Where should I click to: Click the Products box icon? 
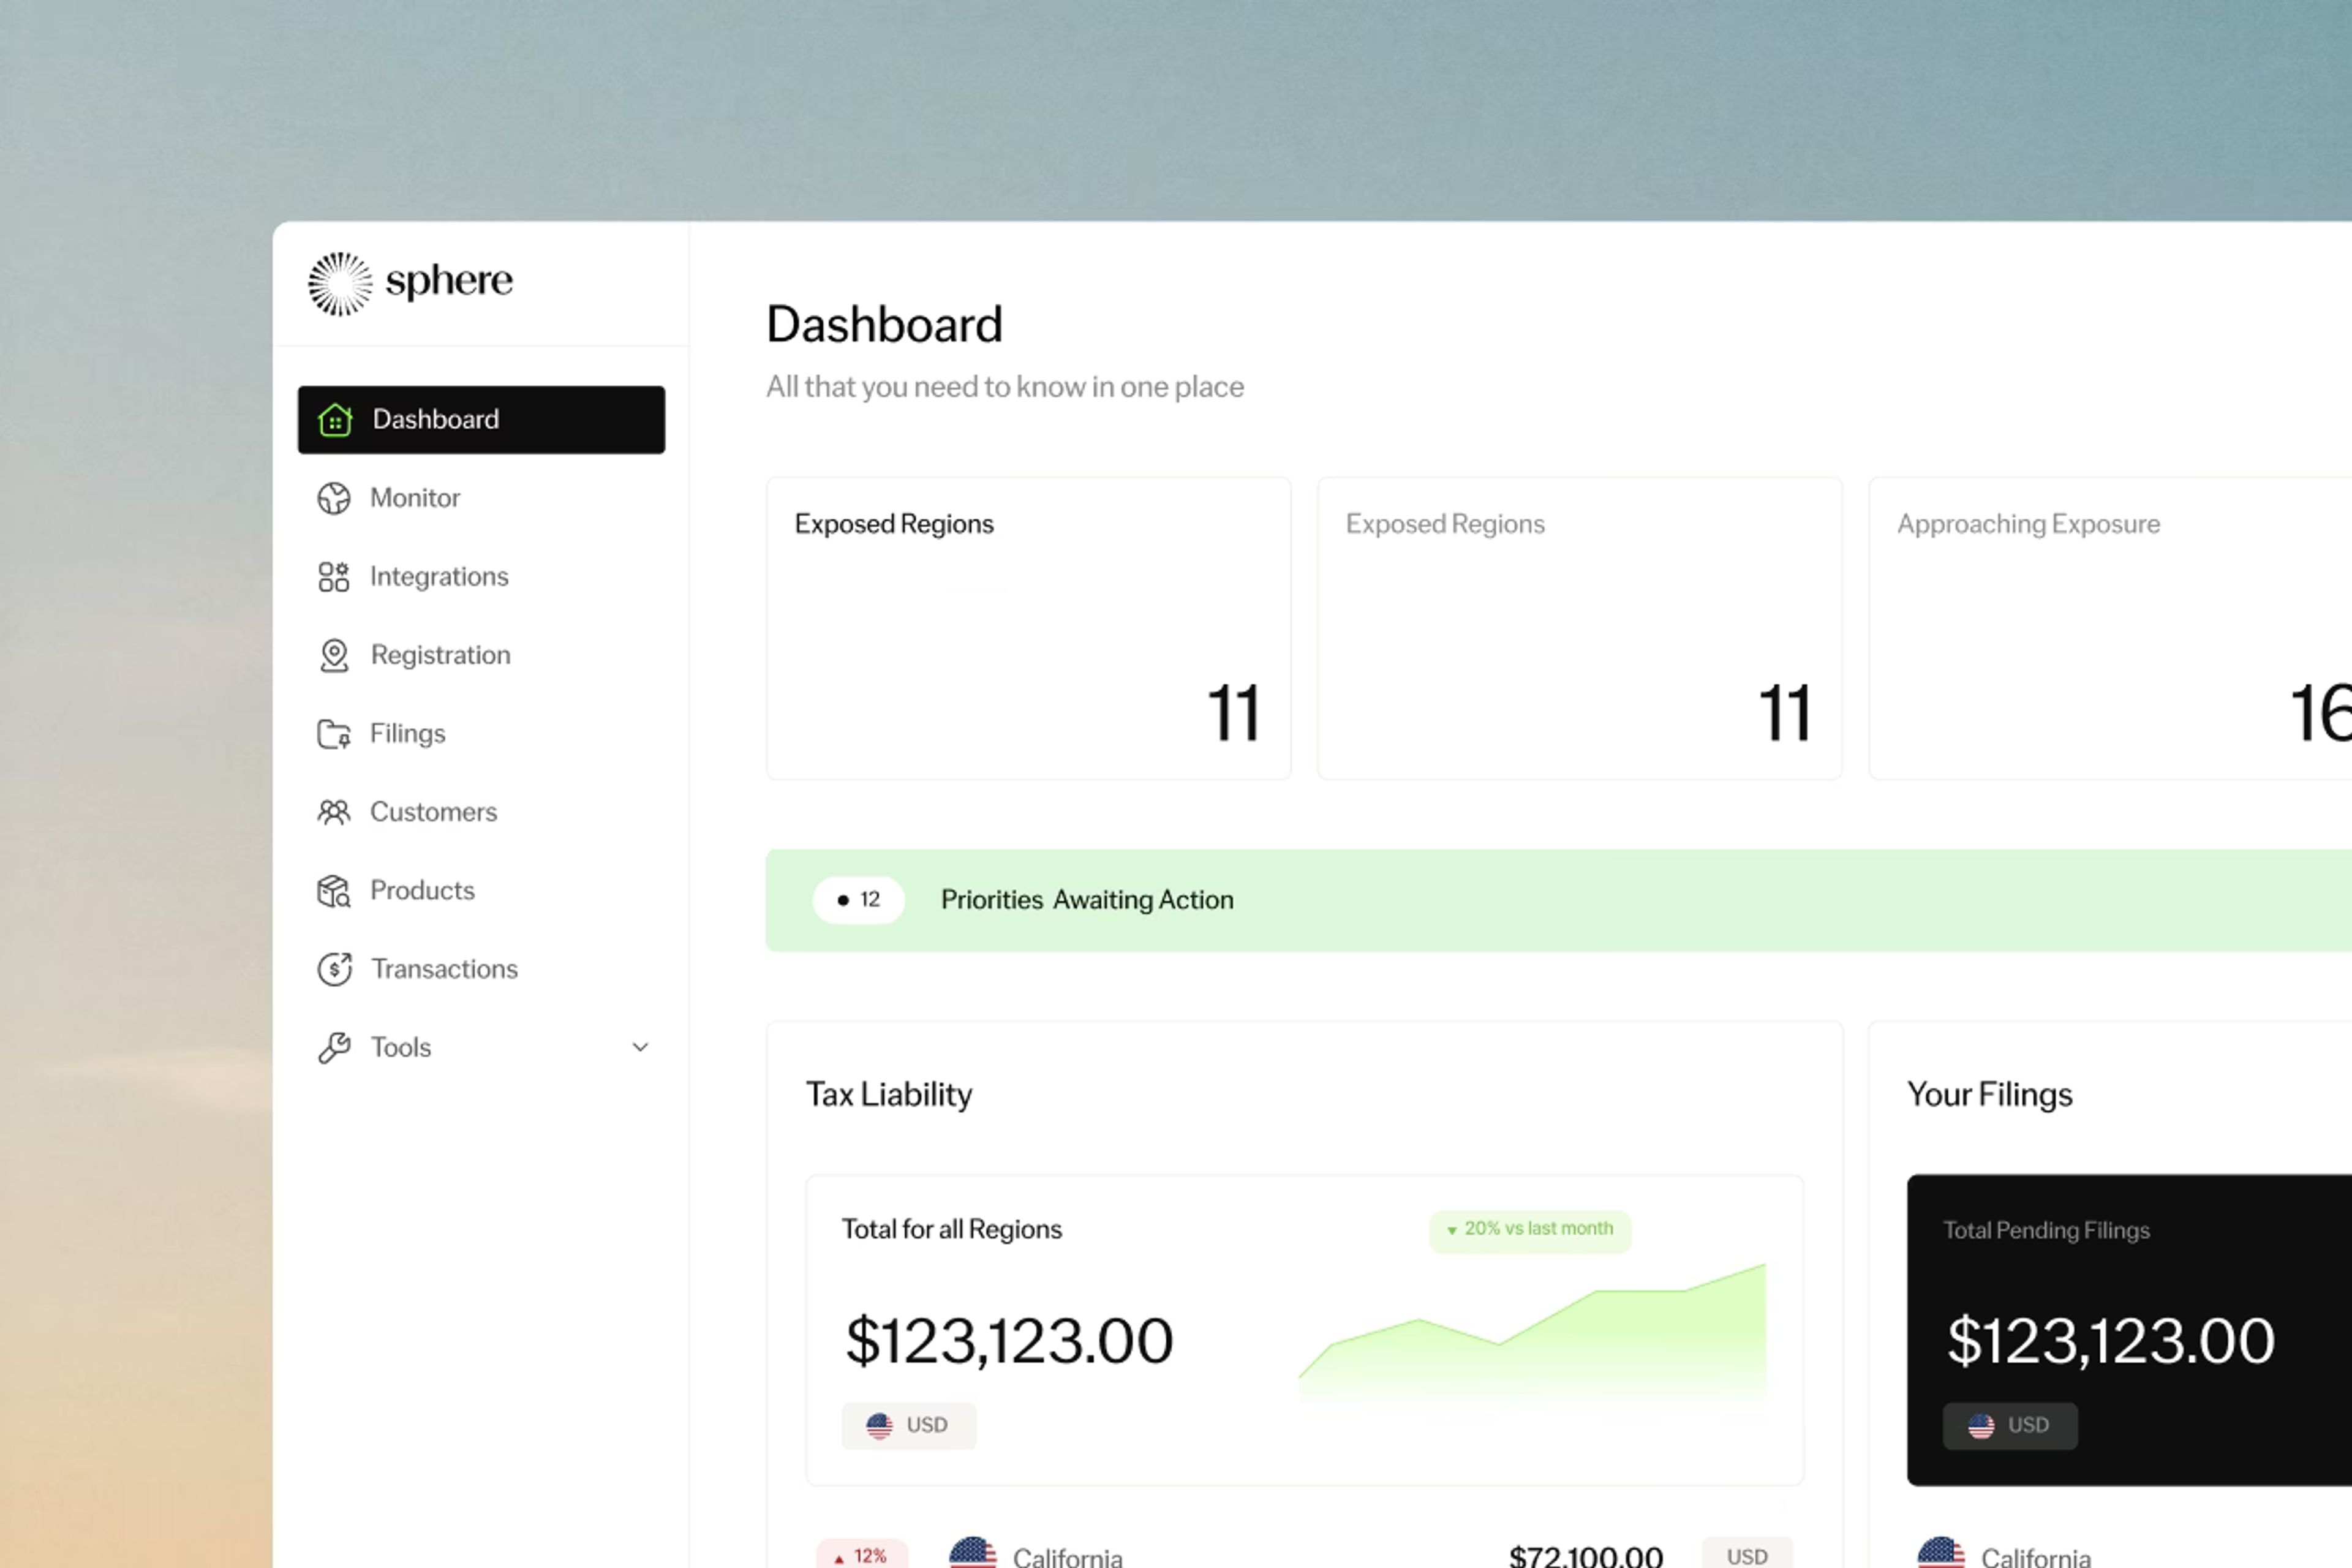[334, 891]
